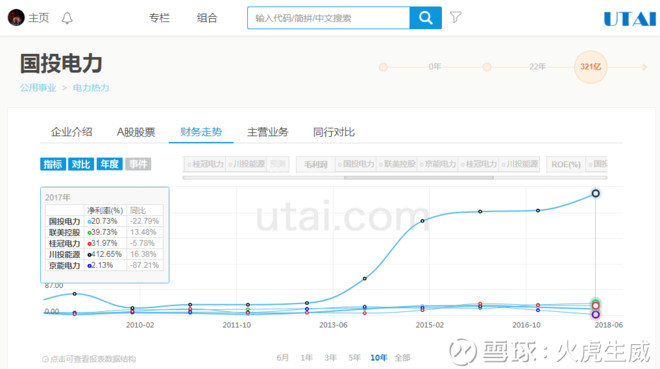Select the 6月 time range

coord(282,358)
